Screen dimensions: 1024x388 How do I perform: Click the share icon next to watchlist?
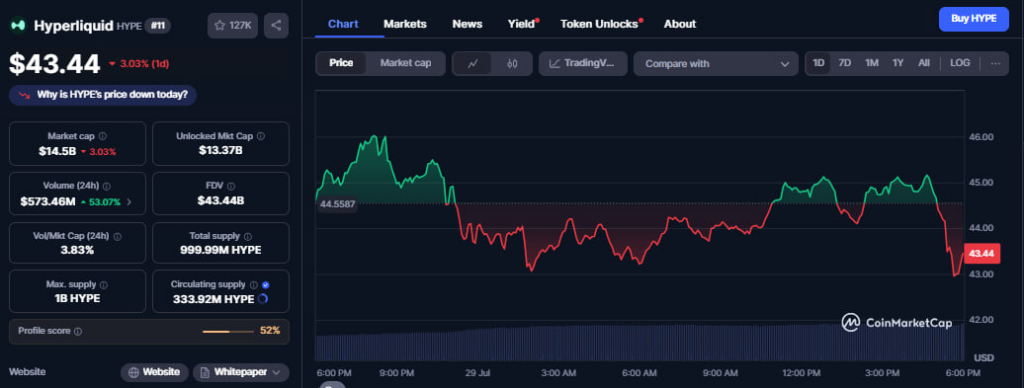[x=276, y=25]
